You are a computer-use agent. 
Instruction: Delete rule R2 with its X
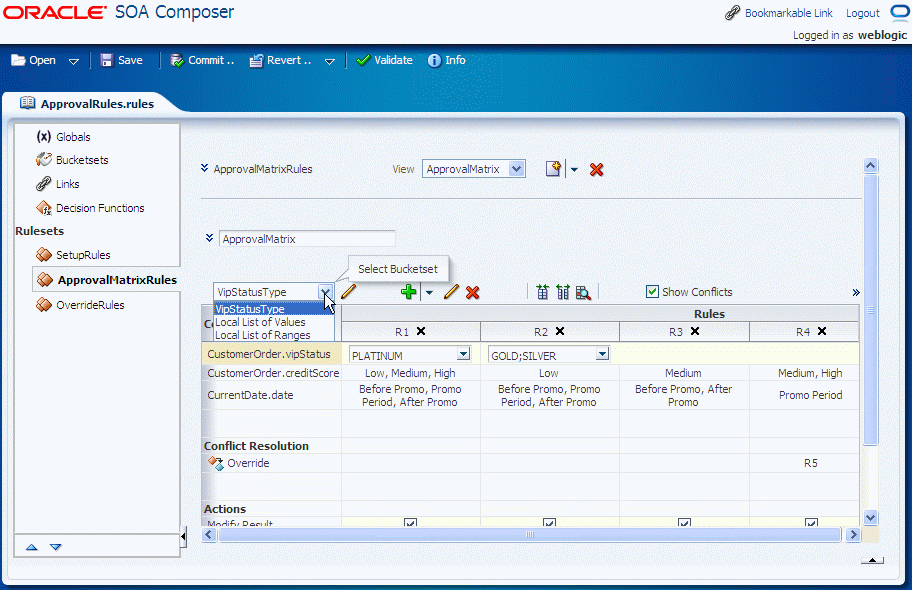click(x=560, y=331)
